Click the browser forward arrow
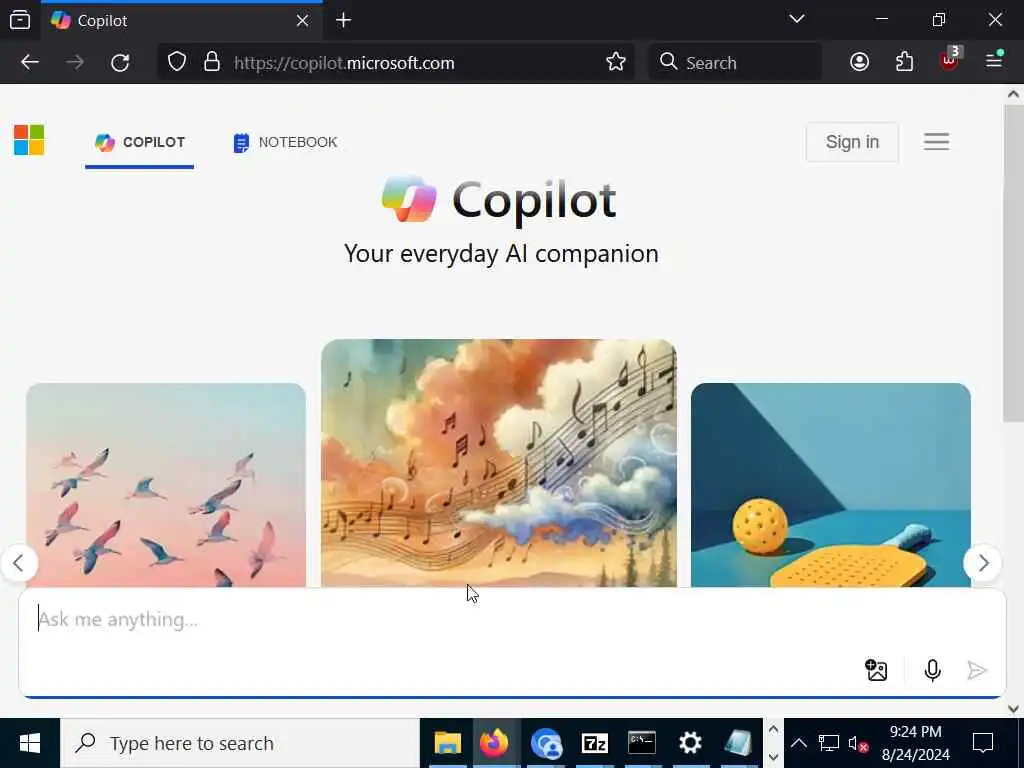Viewport: 1024px width, 768px height. click(x=75, y=62)
